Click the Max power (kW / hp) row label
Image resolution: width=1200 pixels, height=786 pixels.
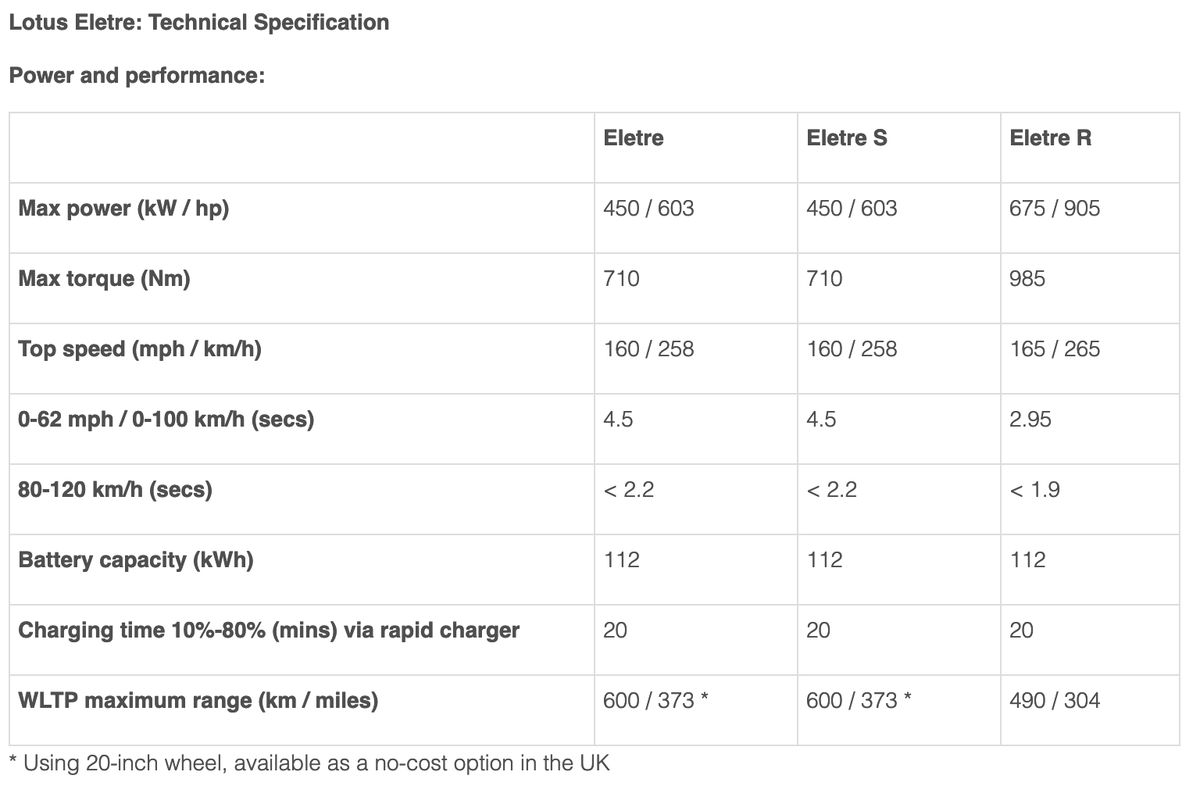(x=124, y=209)
